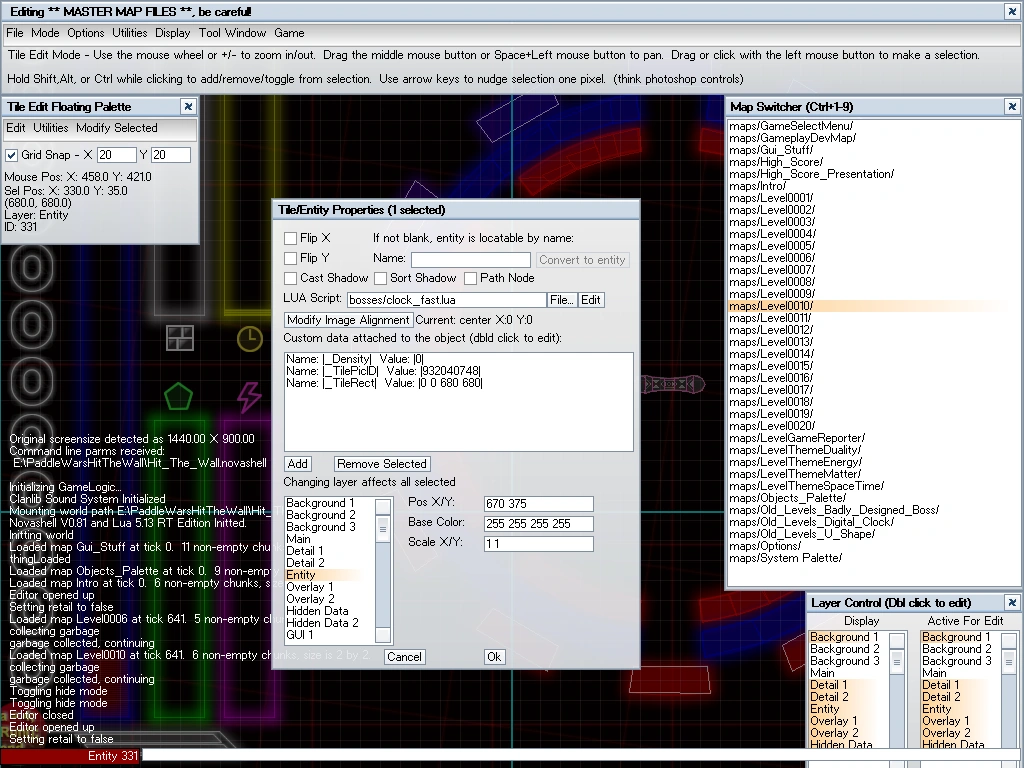
Task: Click the File... button beside LUA Script
Action: [562, 300]
